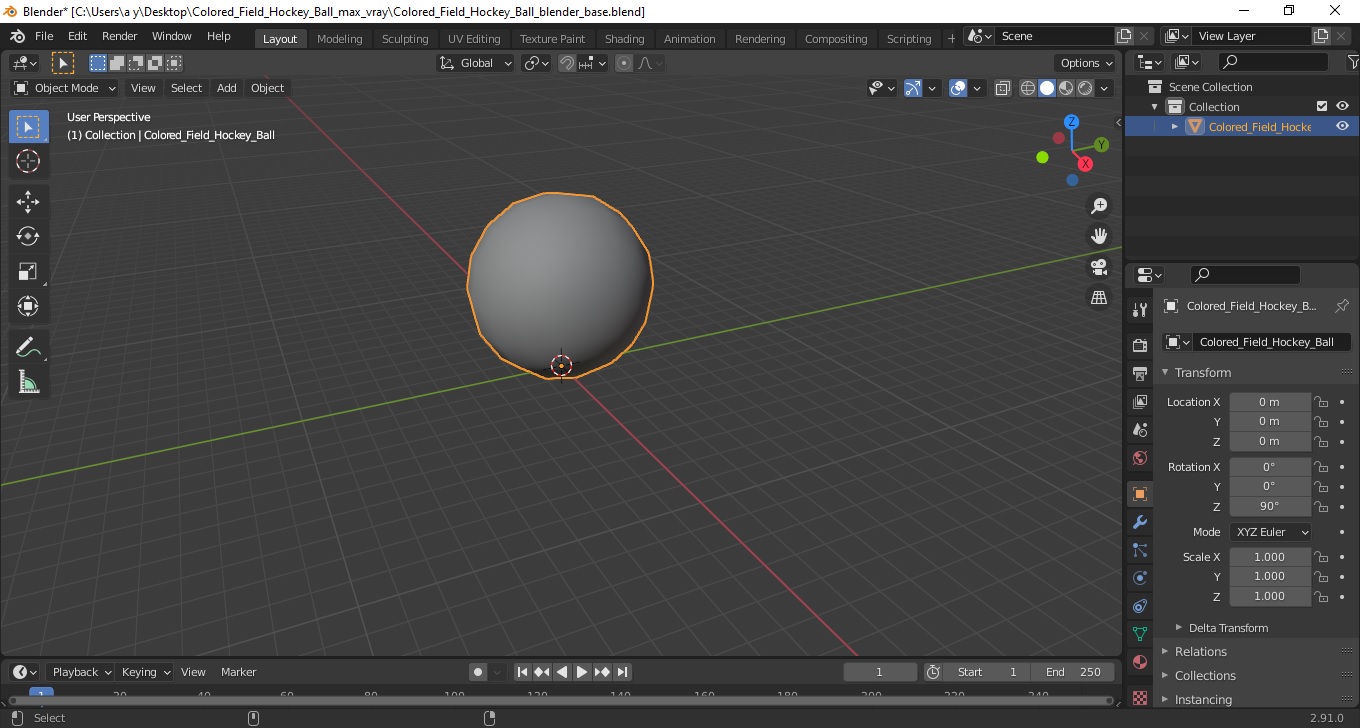Switch perspective/orthographic grid icon

pyautogui.click(x=1099, y=298)
